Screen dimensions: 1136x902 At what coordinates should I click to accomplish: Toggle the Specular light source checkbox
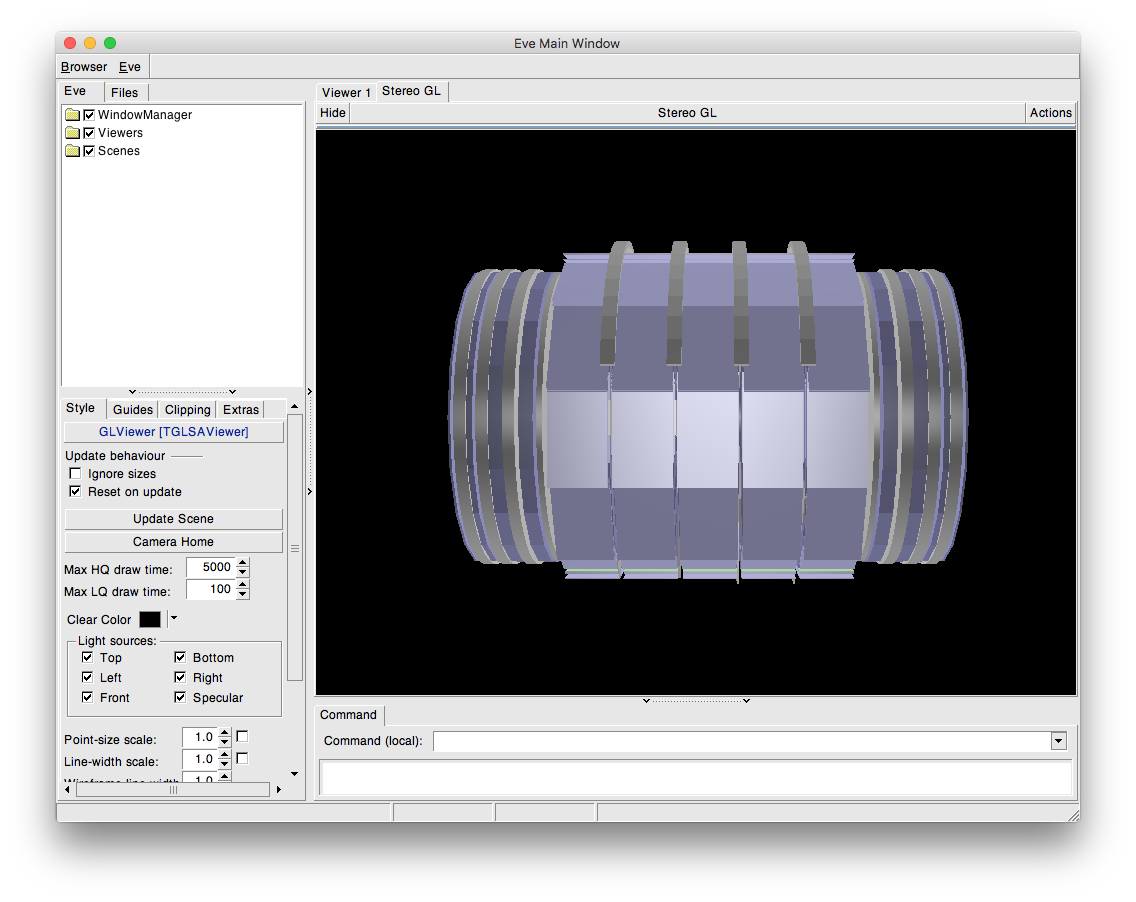pos(180,698)
